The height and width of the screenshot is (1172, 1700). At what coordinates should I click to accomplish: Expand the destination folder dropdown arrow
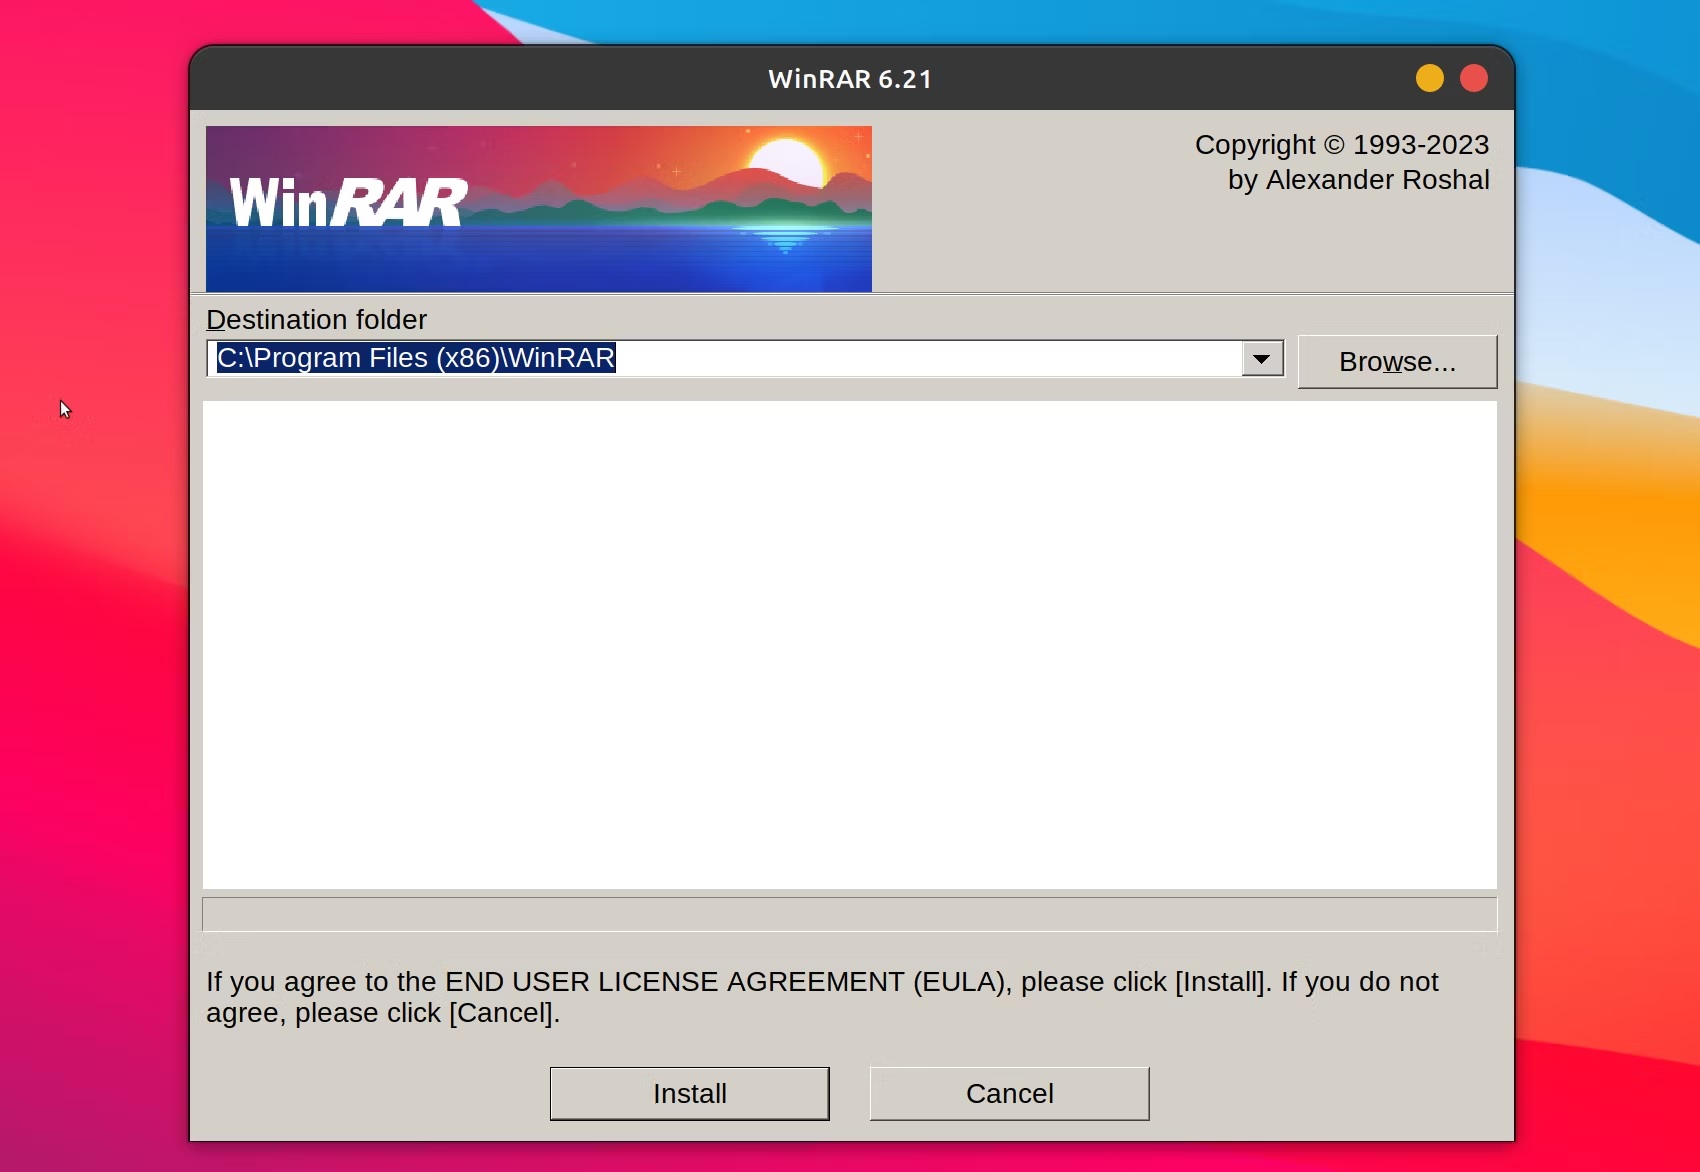tap(1262, 359)
